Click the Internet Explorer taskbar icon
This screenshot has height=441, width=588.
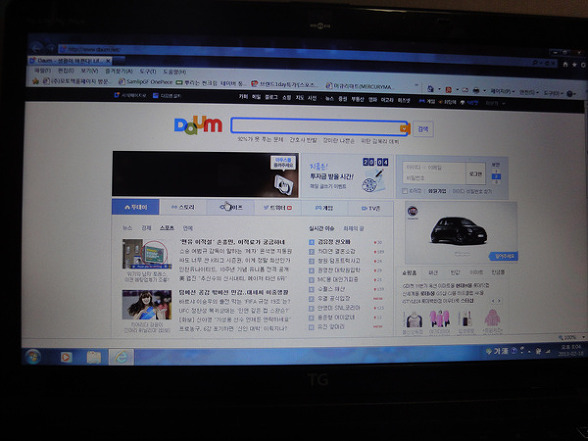pyautogui.click(x=121, y=357)
